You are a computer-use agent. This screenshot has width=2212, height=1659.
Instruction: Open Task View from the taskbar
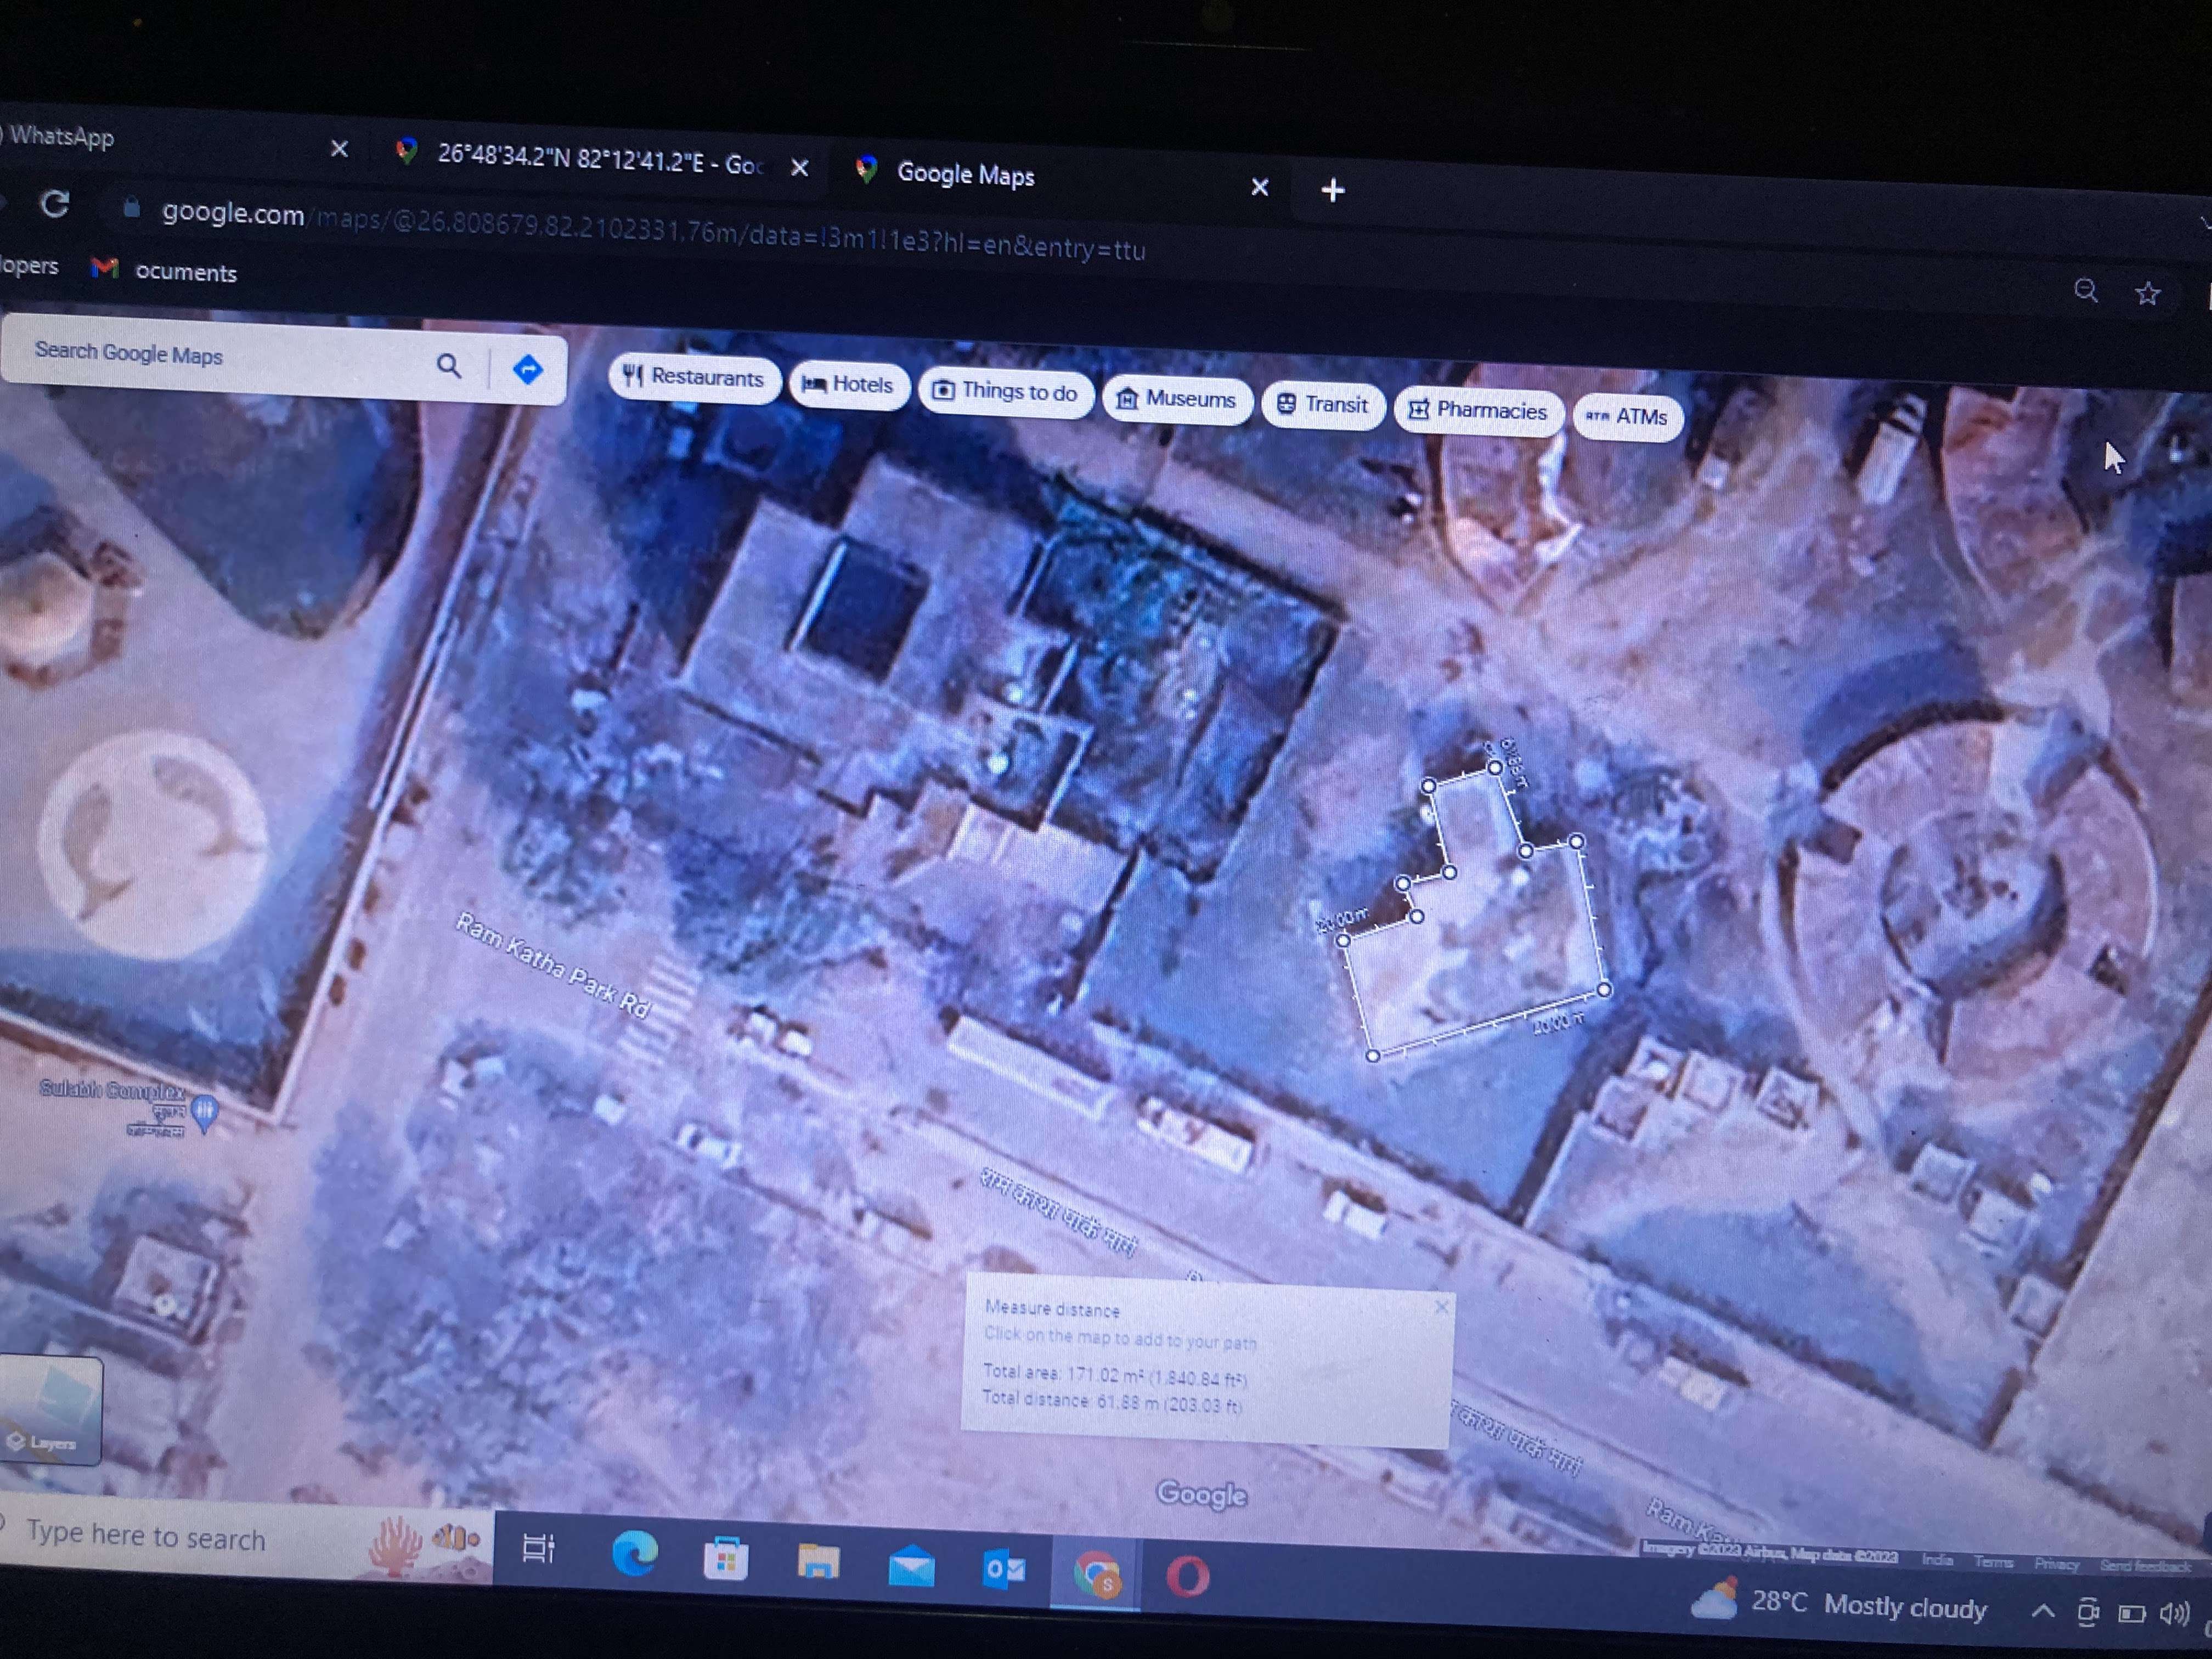click(538, 1549)
